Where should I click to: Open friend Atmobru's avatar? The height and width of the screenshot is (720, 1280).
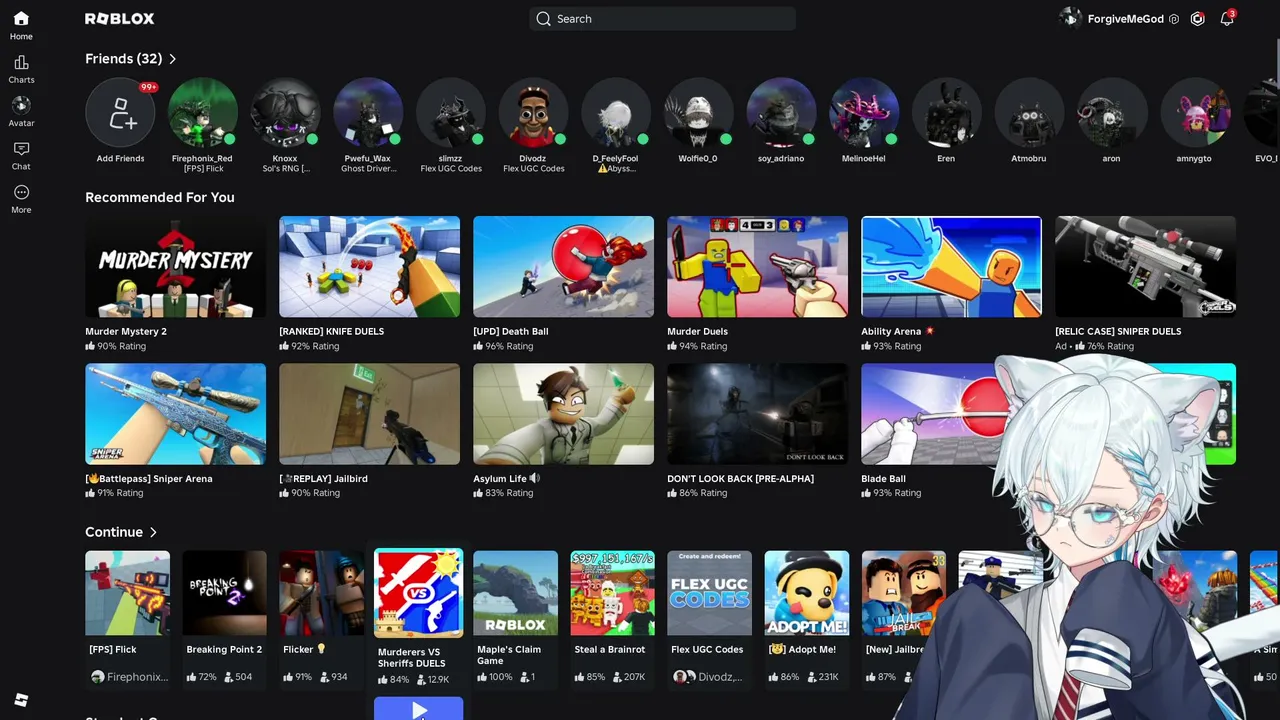coord(1028,113)
